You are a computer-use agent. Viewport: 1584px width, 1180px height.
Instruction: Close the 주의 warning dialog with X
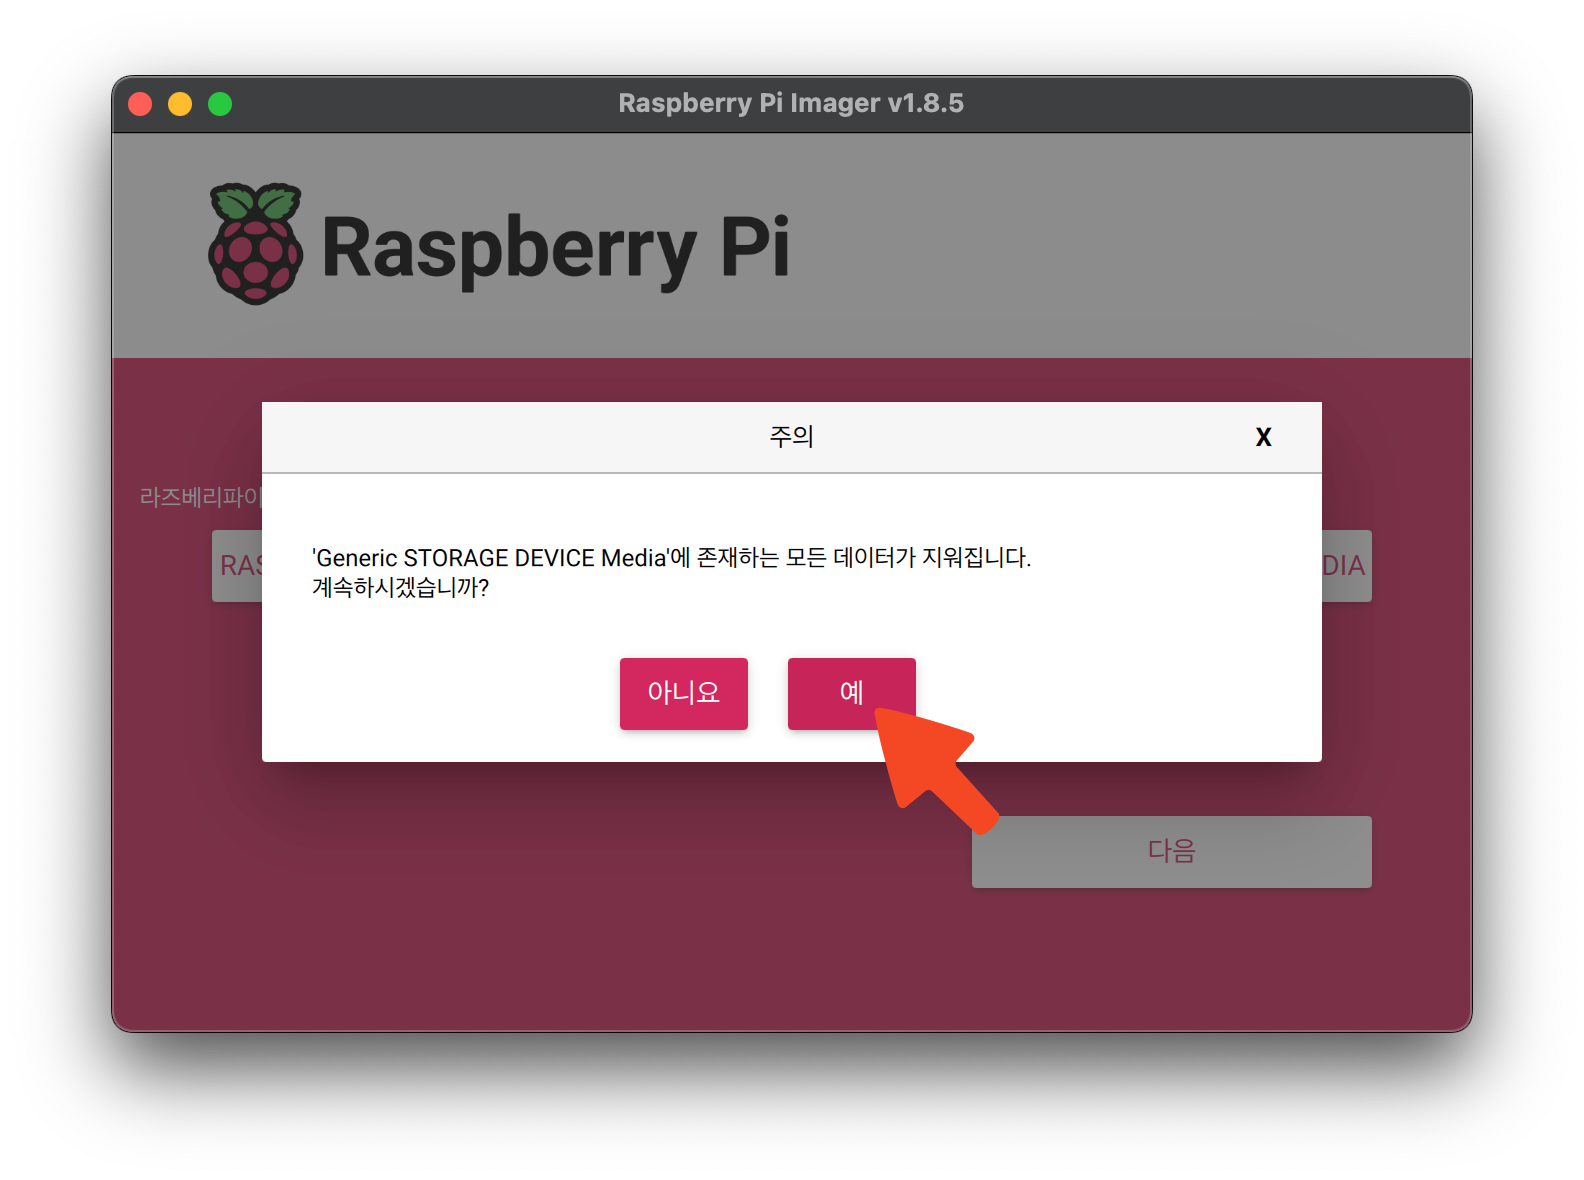click(1263, 437)
